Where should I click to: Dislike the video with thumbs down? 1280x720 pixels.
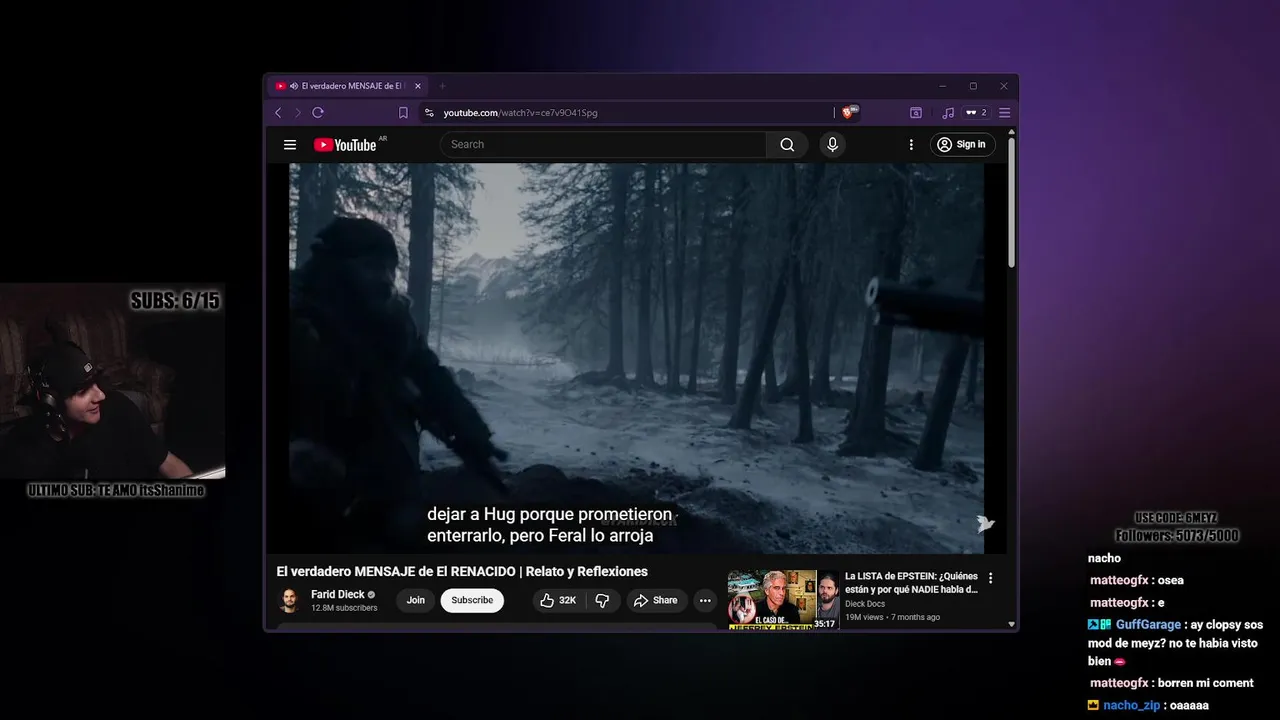point(602,600)
